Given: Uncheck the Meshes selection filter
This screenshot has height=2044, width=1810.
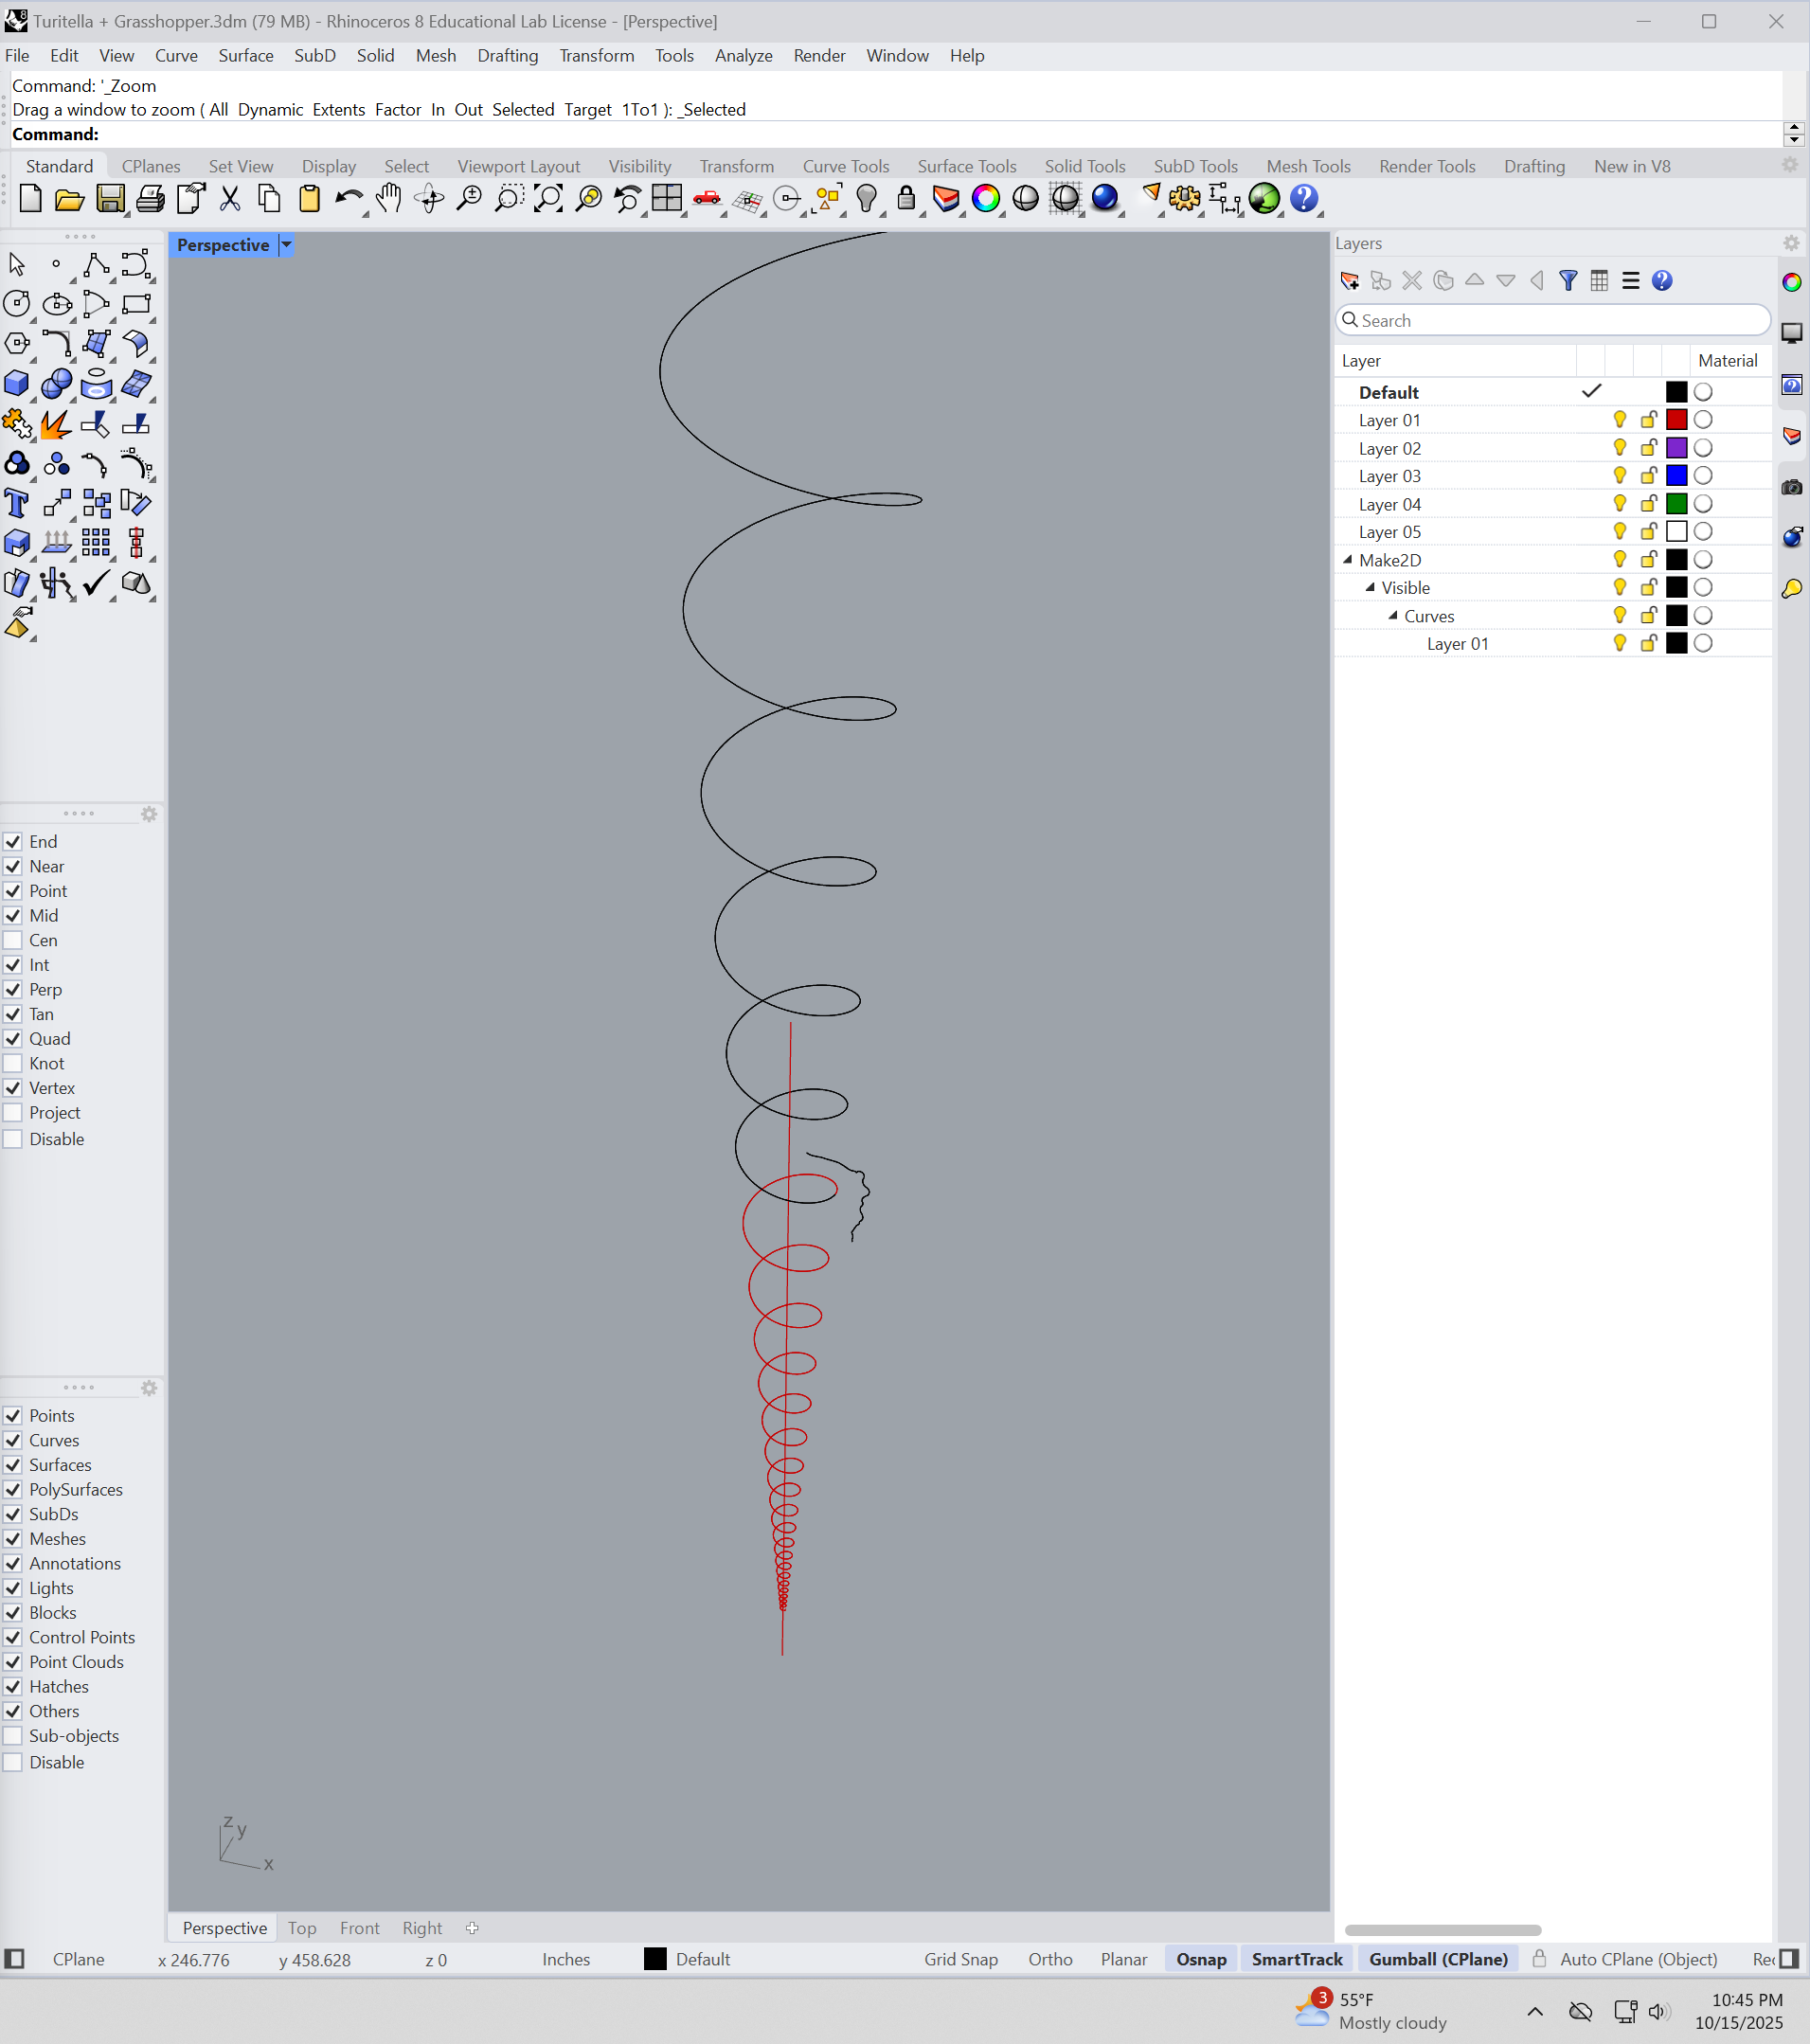Looking at the screenshot, I should 13,1539.
